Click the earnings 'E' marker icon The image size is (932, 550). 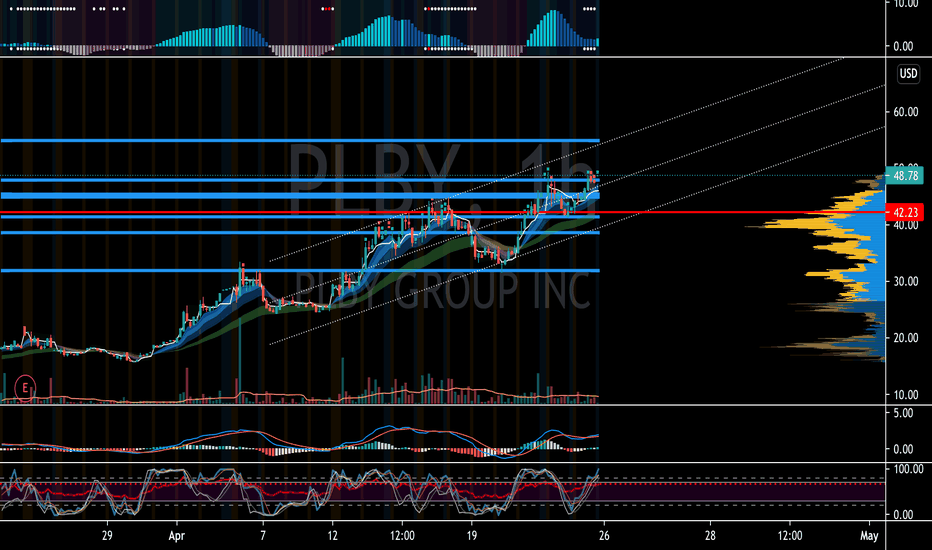click(25, 388)
